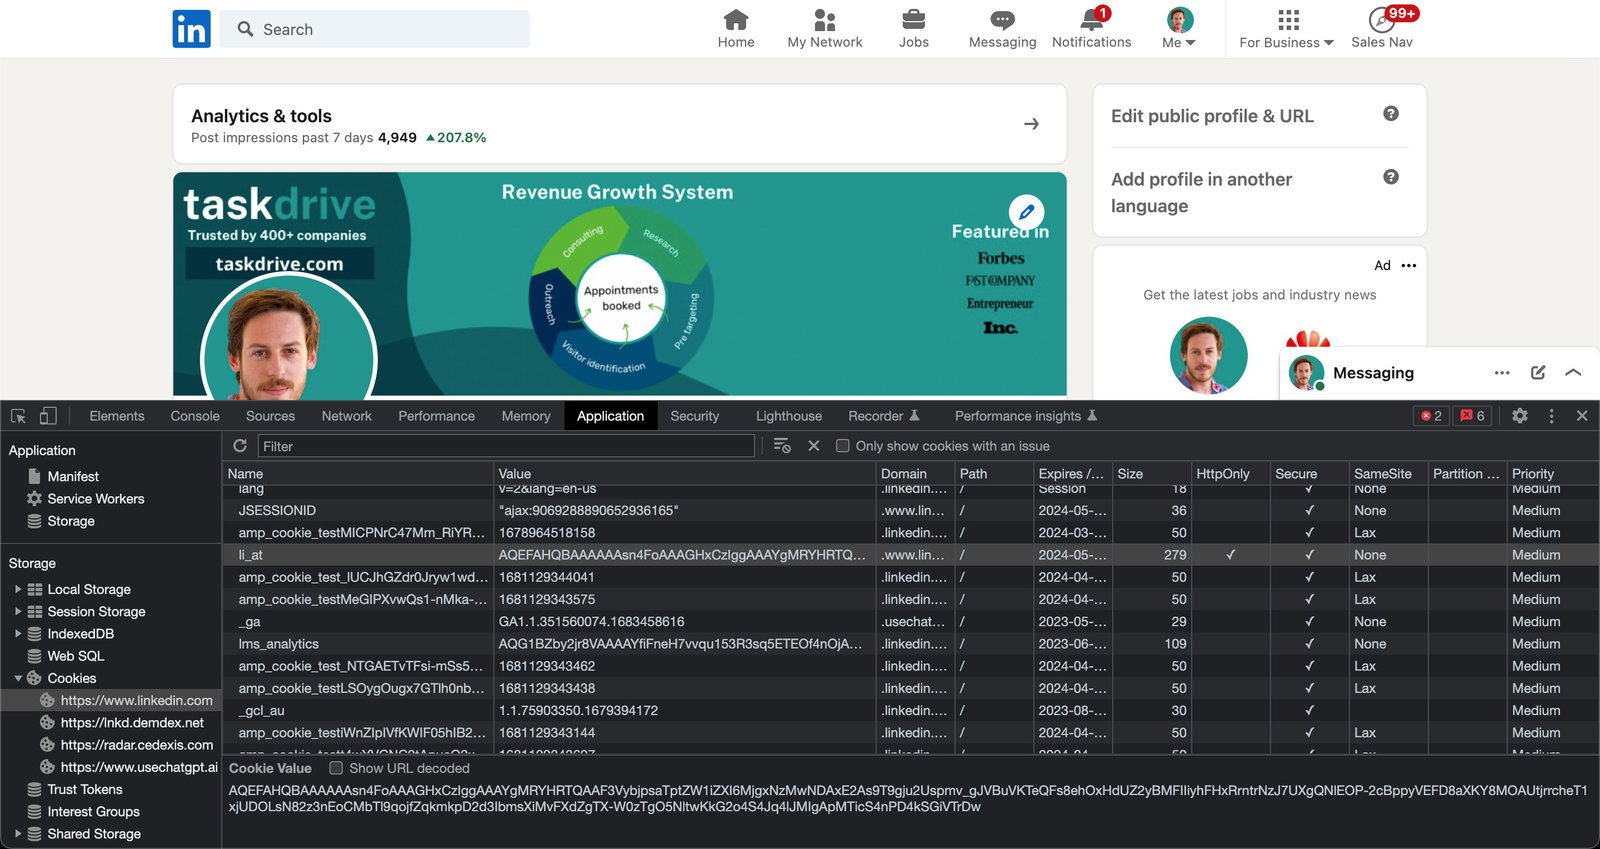Select the _ga cookie row
This screenshot has height=849, width=1600.
pyautogui.click(x=910, y=621)
